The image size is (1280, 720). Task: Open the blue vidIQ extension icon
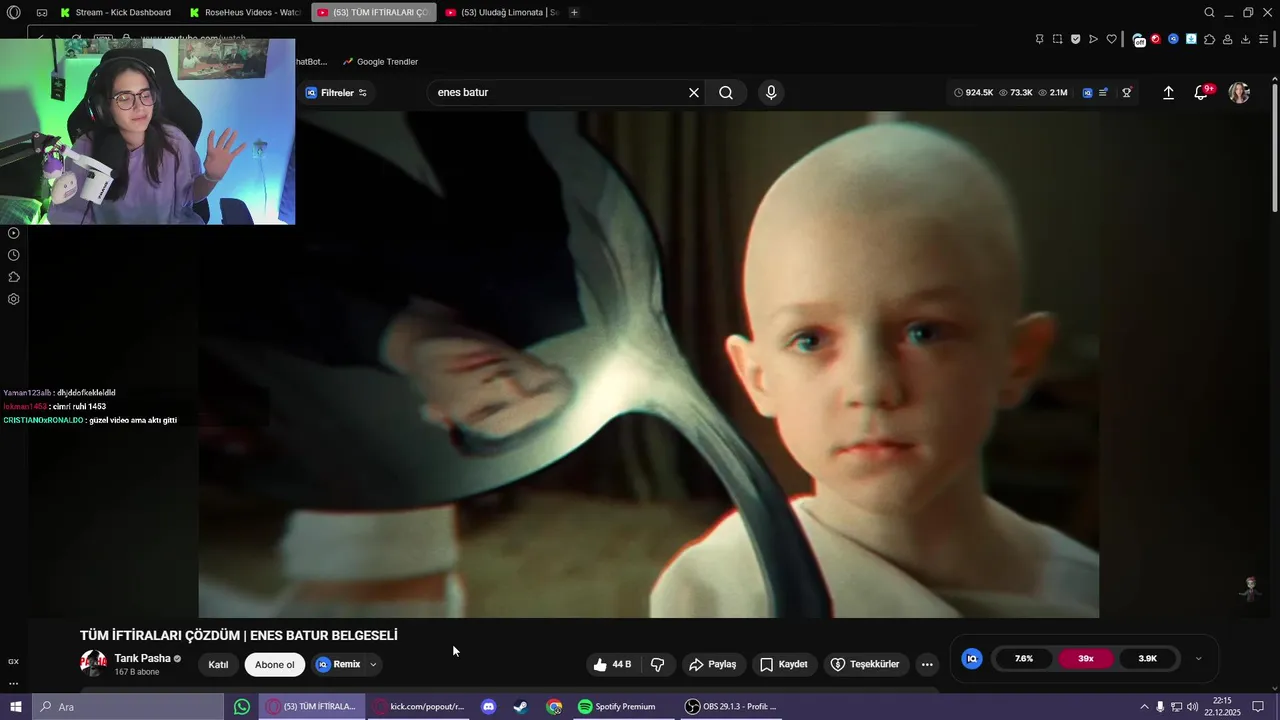1174,39
